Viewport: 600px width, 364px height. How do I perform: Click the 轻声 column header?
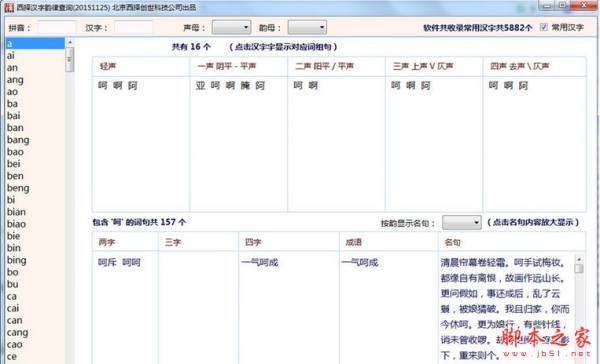[x=141, y=66]
